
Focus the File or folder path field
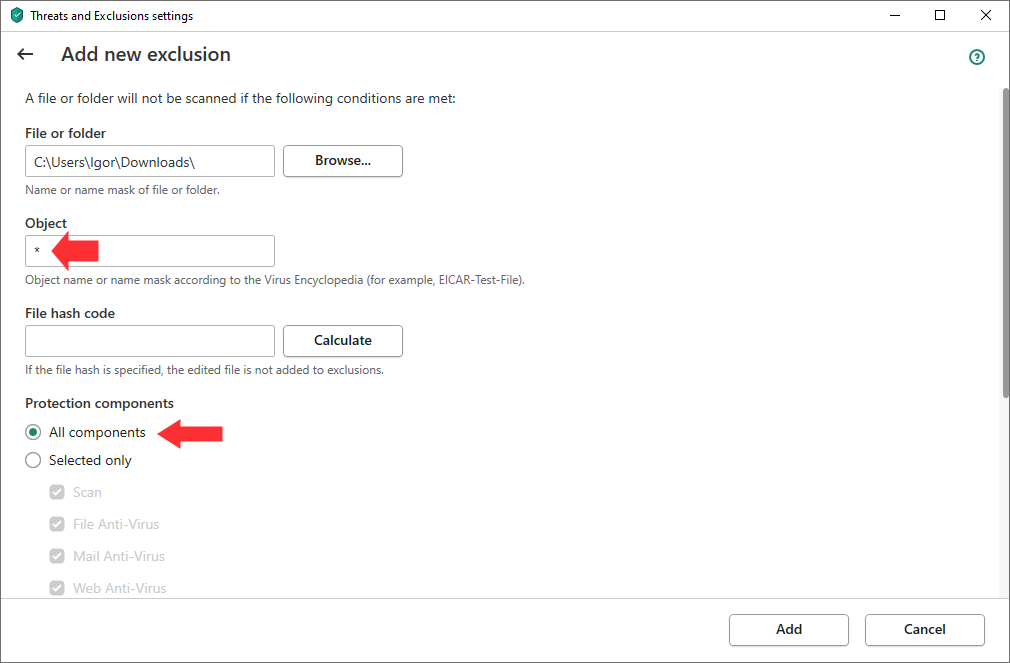tap(150, 161)
